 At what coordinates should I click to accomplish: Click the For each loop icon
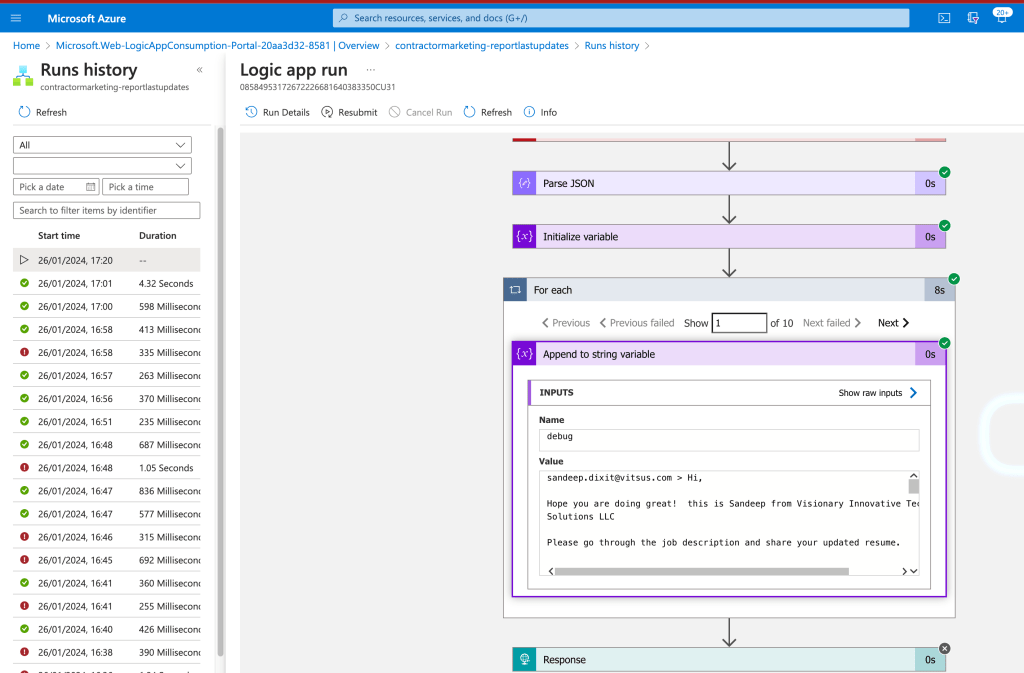[x=515, y=290]
